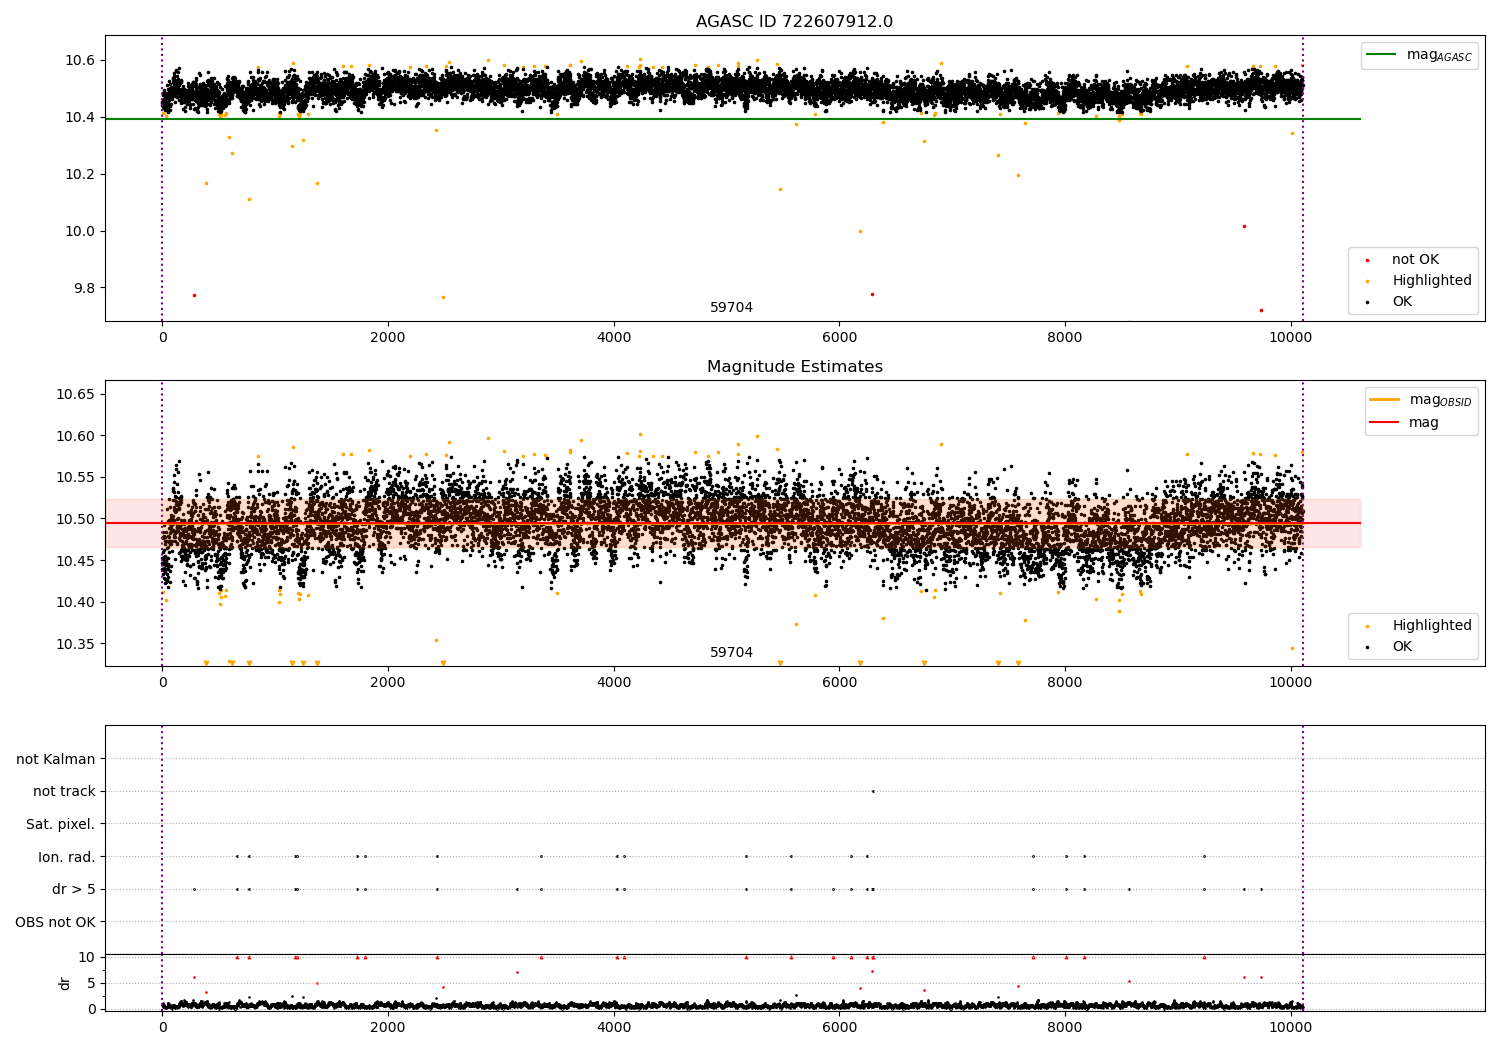Screen dimensions: 1500x1050
Task: Click x-axis tick 4000 in top panel
Action: 614,338
